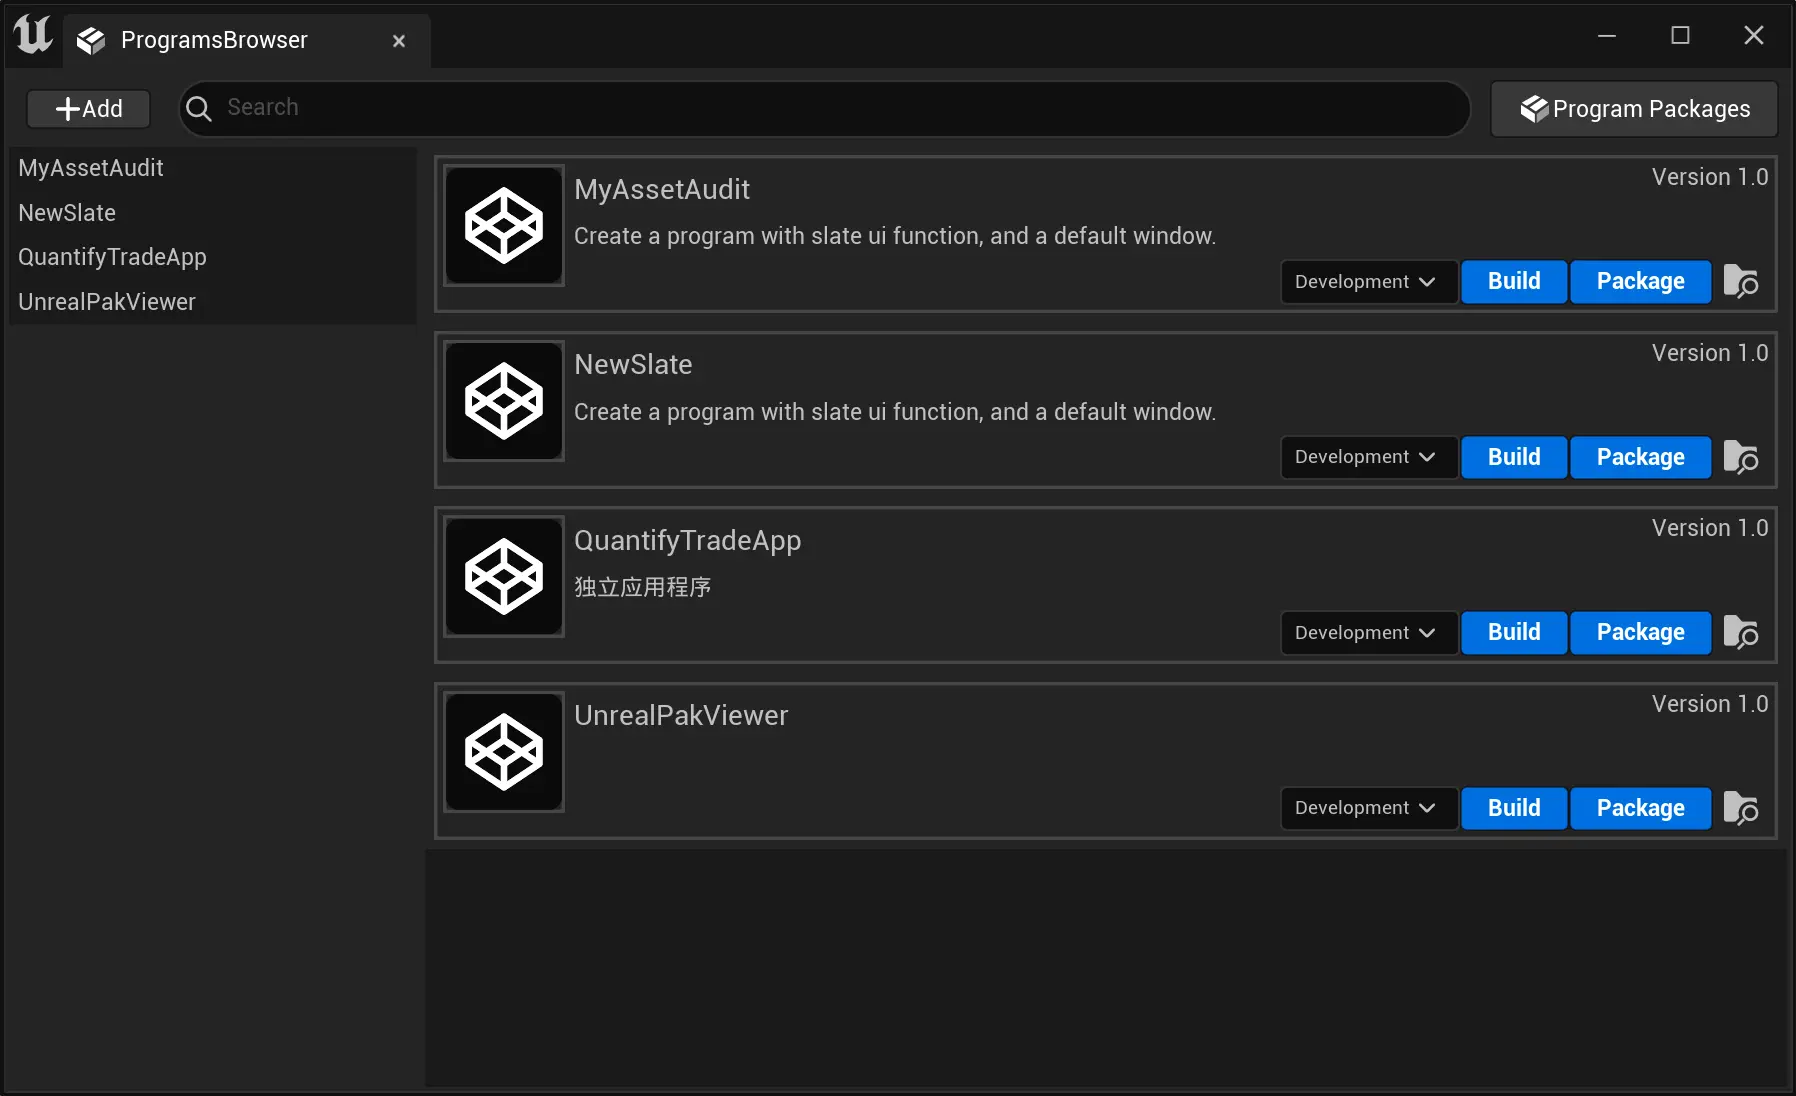
Task: Click the Unreal Engine logo icon
Action: pyautogui.click(x=33, y=36)
